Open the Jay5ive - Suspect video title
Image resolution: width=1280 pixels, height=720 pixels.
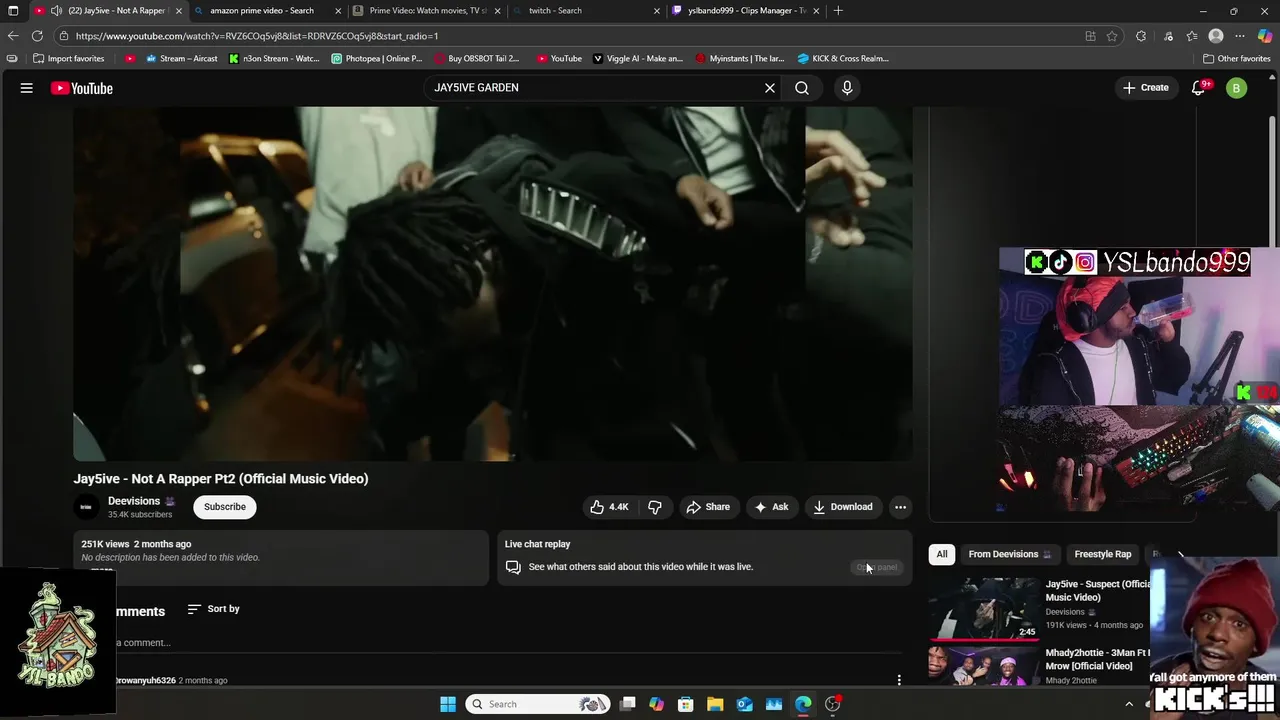pos(1098,590)
